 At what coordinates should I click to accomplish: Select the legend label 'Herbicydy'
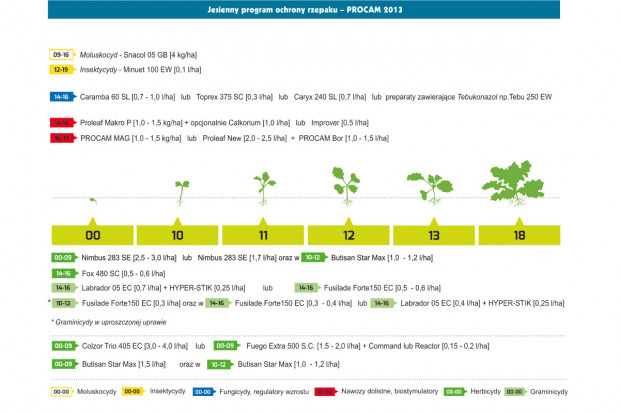click(x=486, y=392)
